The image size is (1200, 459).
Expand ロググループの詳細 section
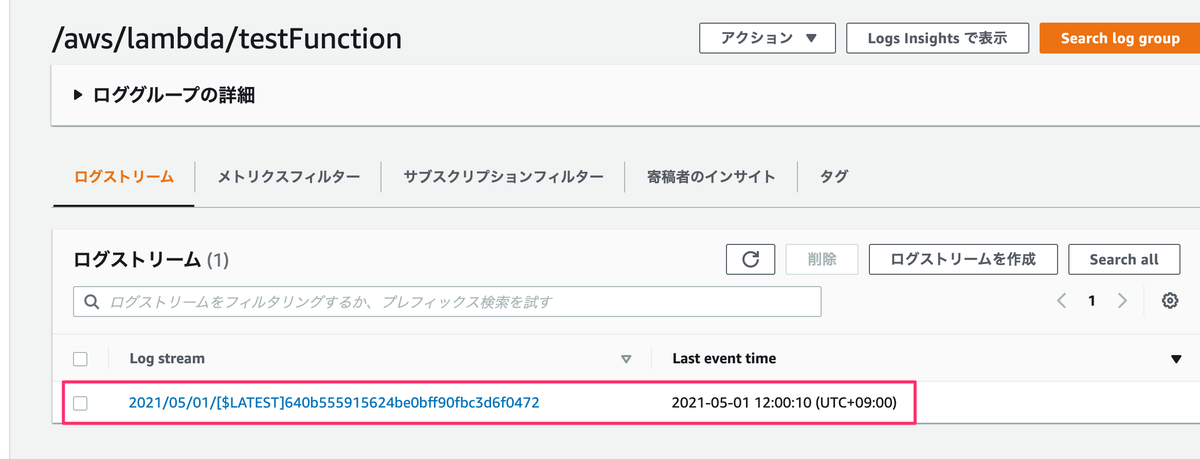[x=164, y=96]
